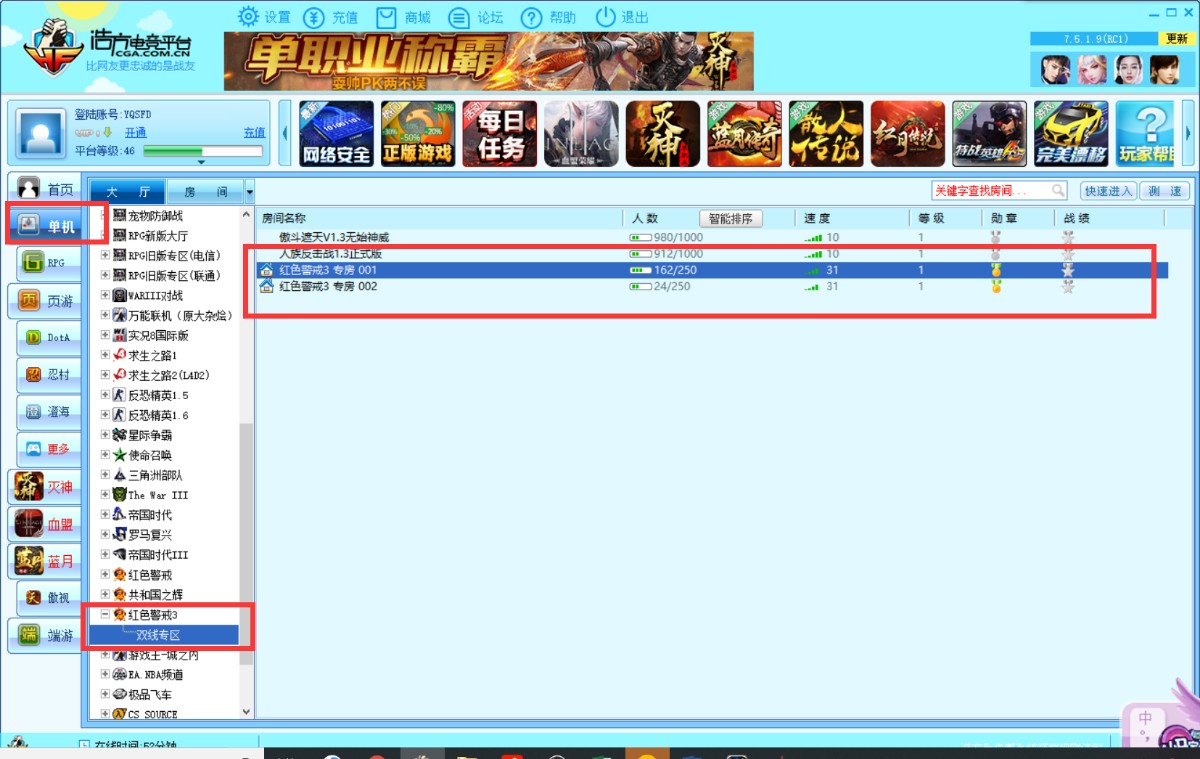Image resolution: width=1200 pixels, height=759 pixels.
Task: Click the 快速进入 button
Action: 1107,191
